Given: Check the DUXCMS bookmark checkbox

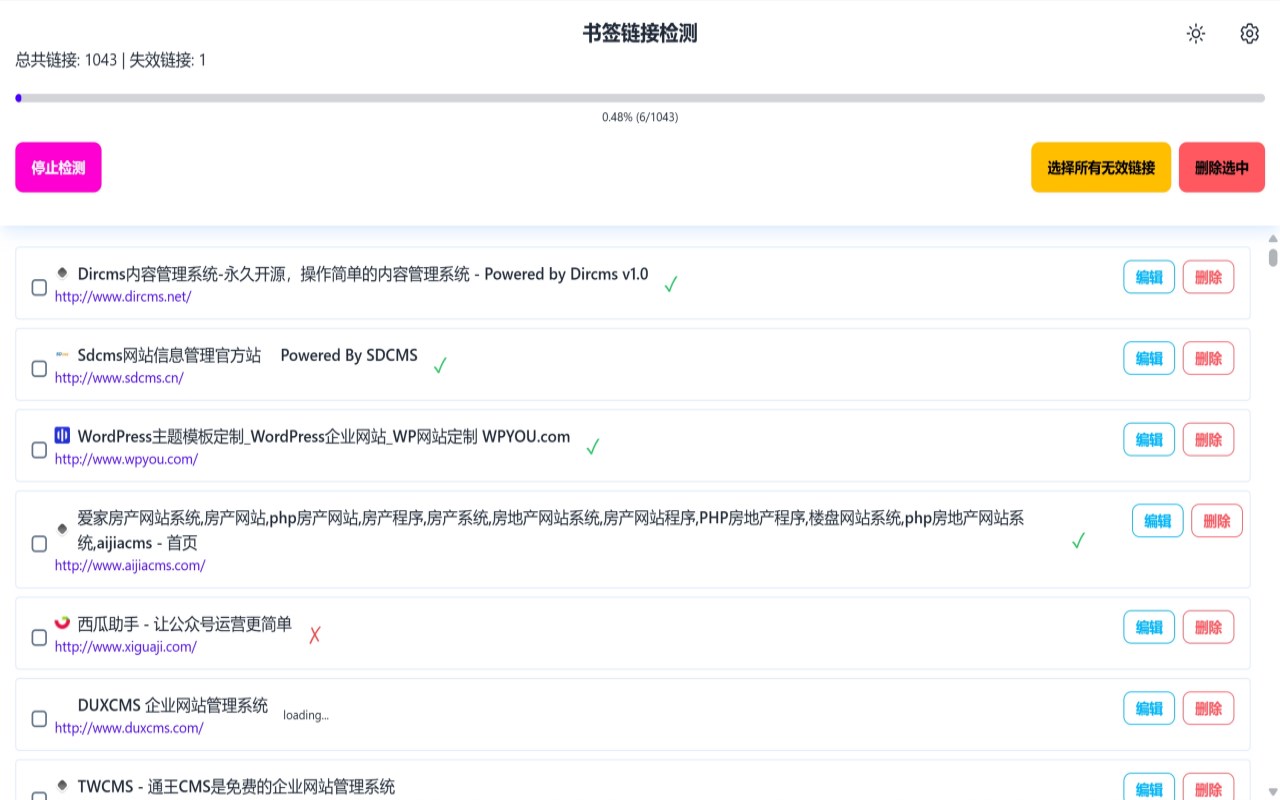Looking at the screenshot, I should (x=39, y=719).
